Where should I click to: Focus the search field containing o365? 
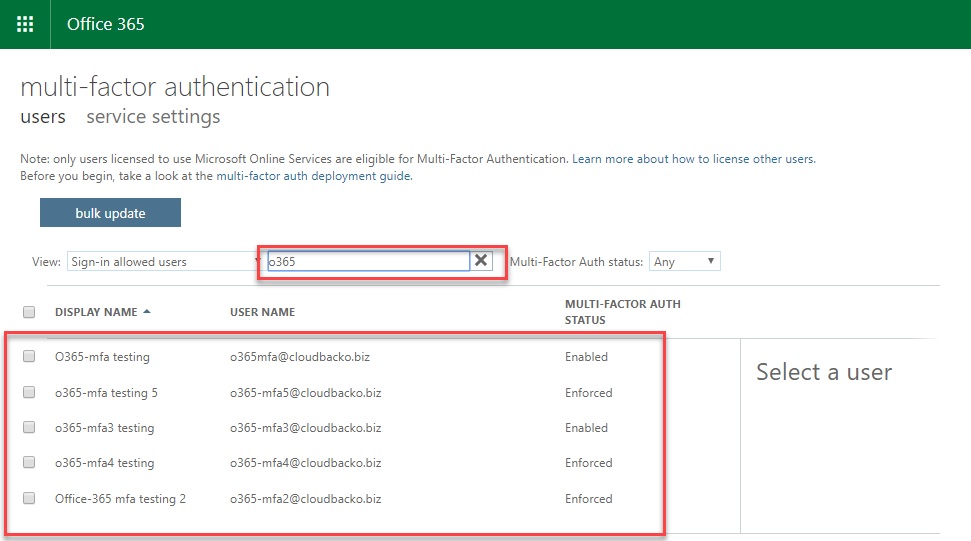368,261
